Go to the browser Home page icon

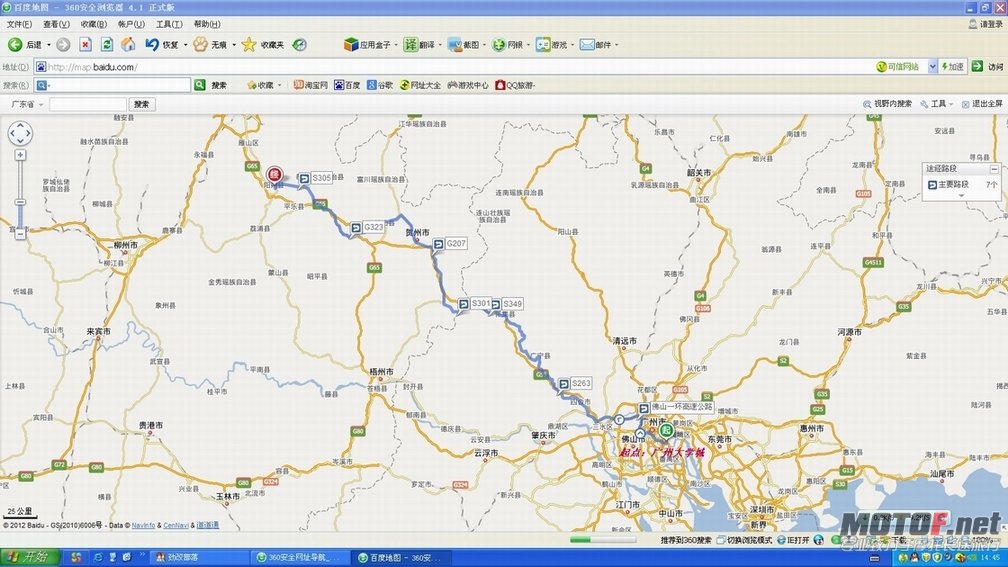(x=129, y=44)
